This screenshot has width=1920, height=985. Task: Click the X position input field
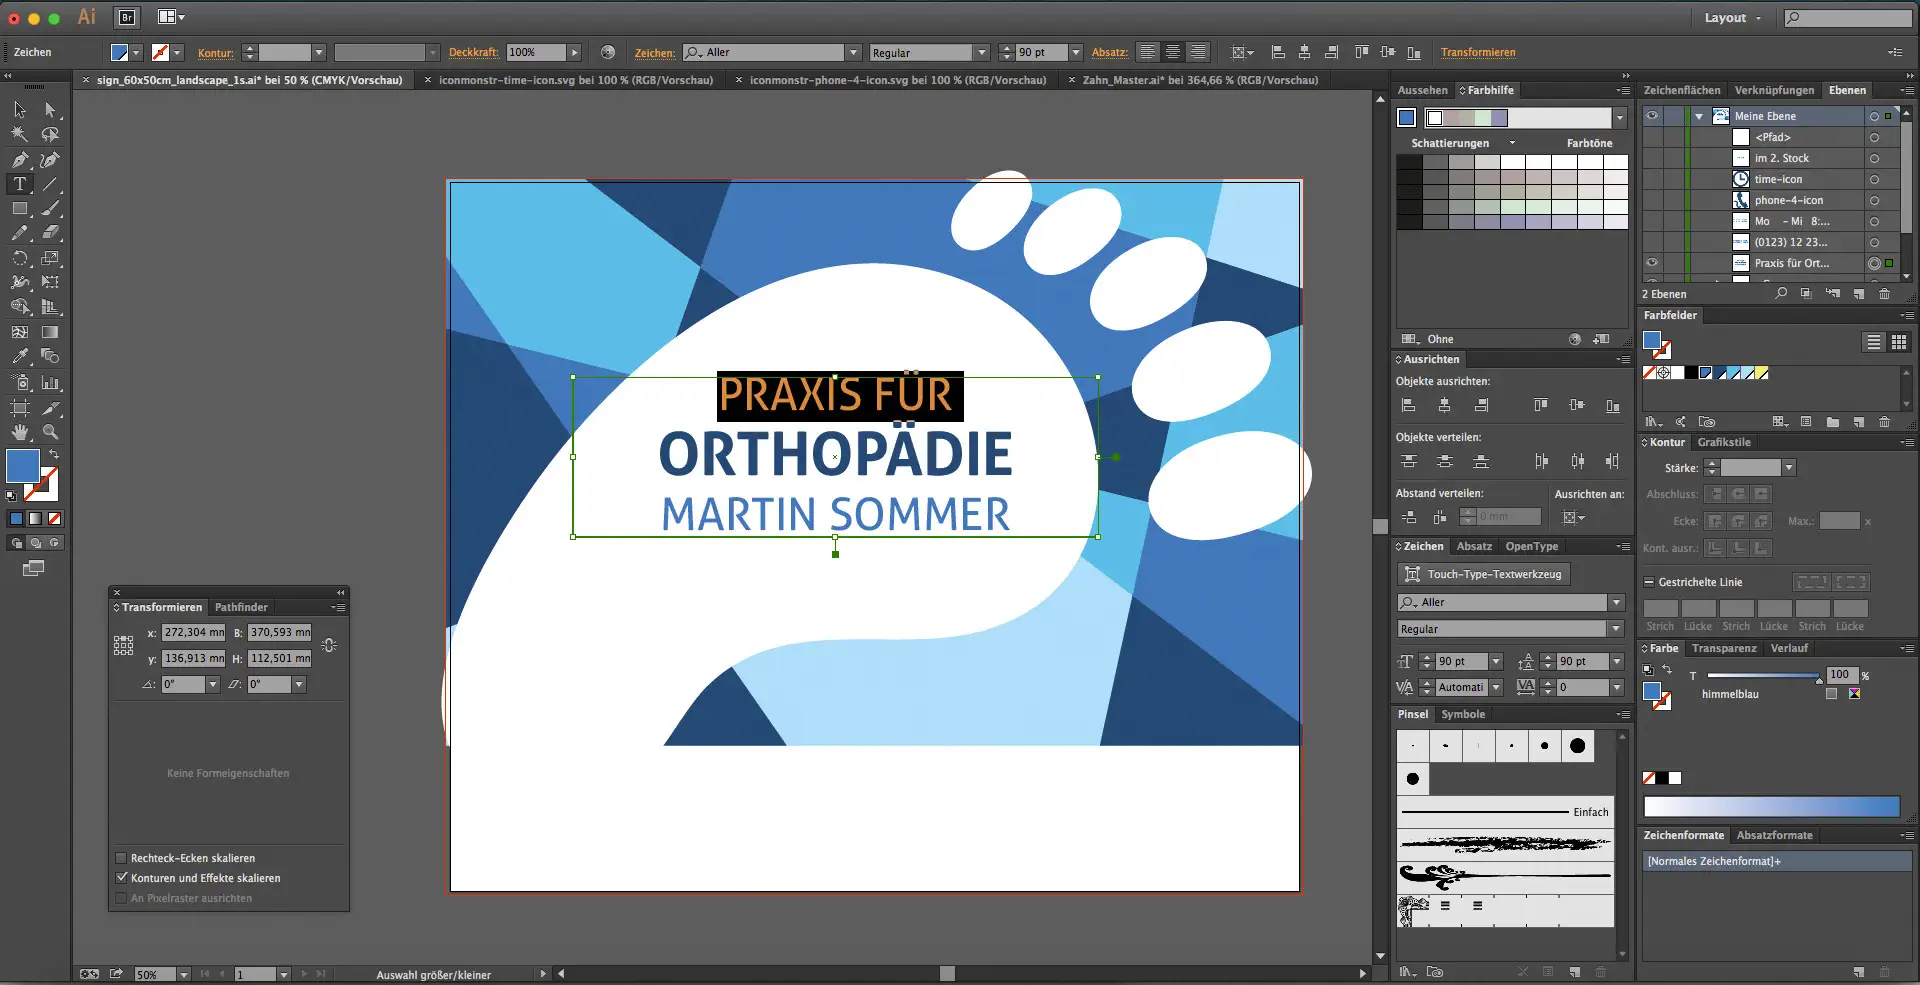pyautogui.click(x=194, y=632)
